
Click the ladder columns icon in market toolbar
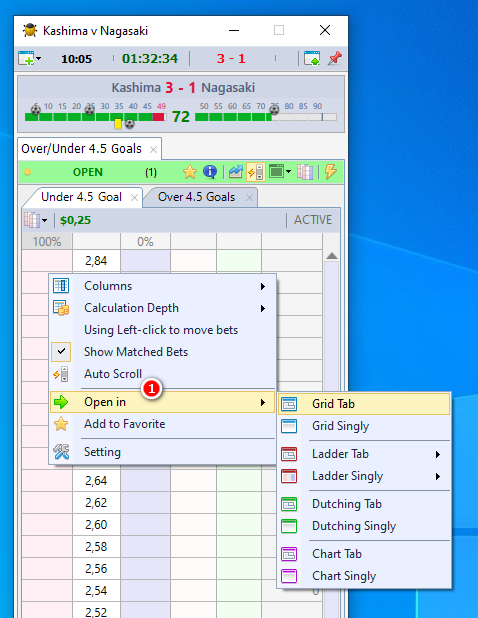point(305,172)
